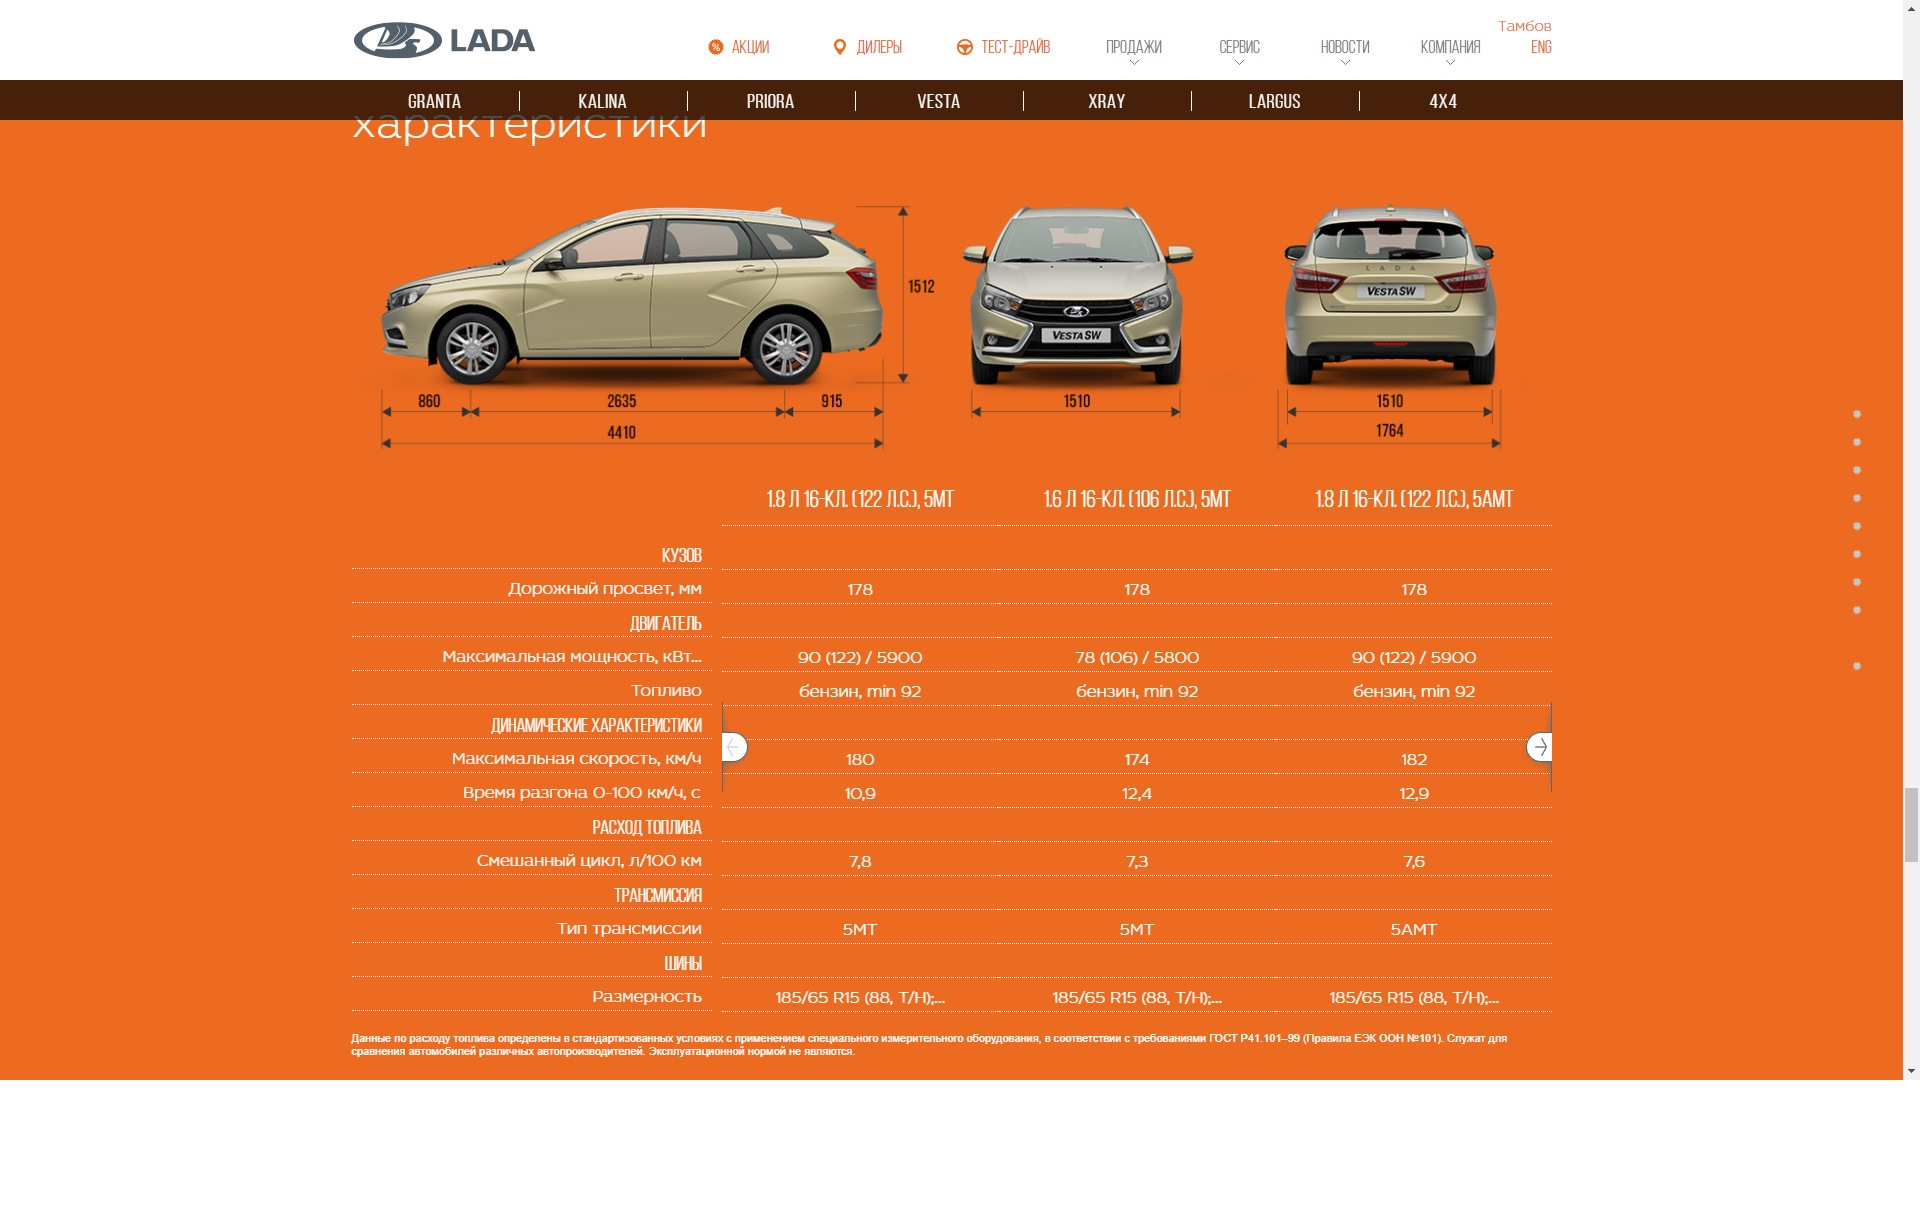The height and width of the screenshot is (1212, 1920).
Task: Click the first page section dot
Action: point(1857,414)
